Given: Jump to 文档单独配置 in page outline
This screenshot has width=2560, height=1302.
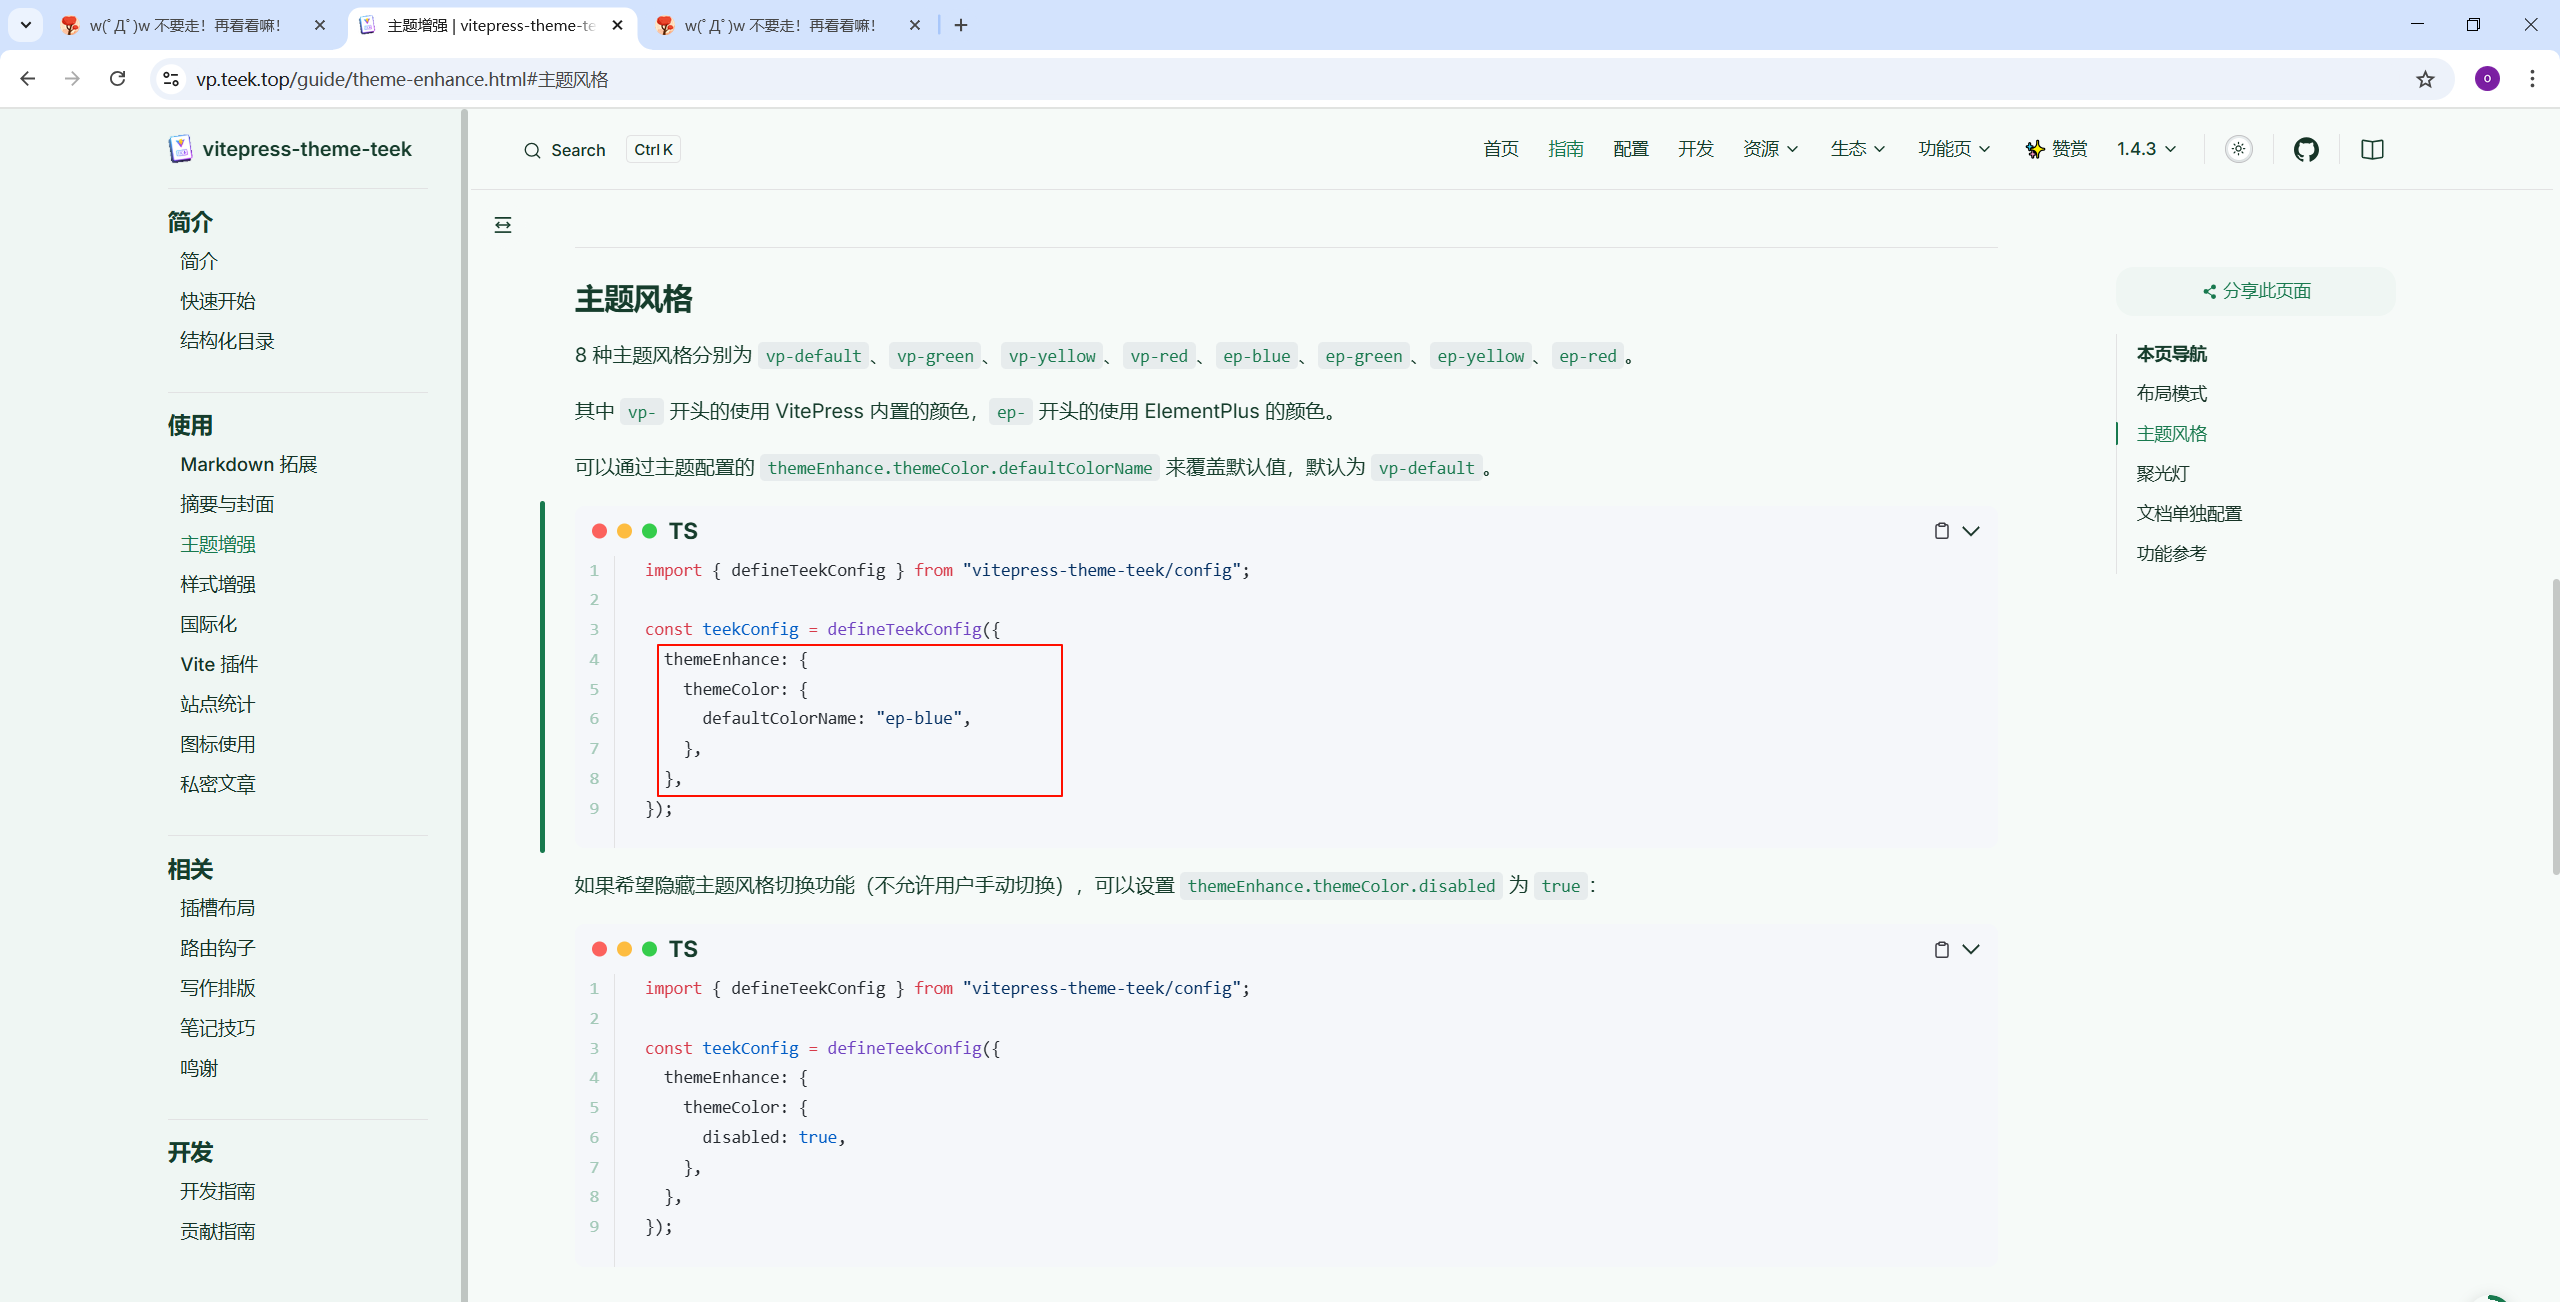Looking at the screenshot, I should 2189,514.
